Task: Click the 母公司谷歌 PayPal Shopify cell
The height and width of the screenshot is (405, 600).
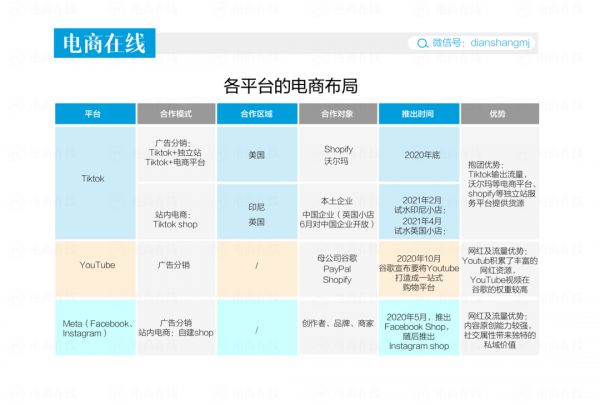Action: (338, 265)
